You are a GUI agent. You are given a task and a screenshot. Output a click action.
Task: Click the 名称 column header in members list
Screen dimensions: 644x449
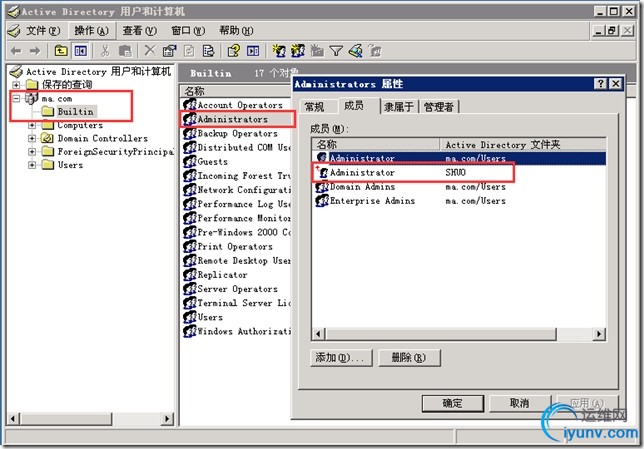pos(376,144)
